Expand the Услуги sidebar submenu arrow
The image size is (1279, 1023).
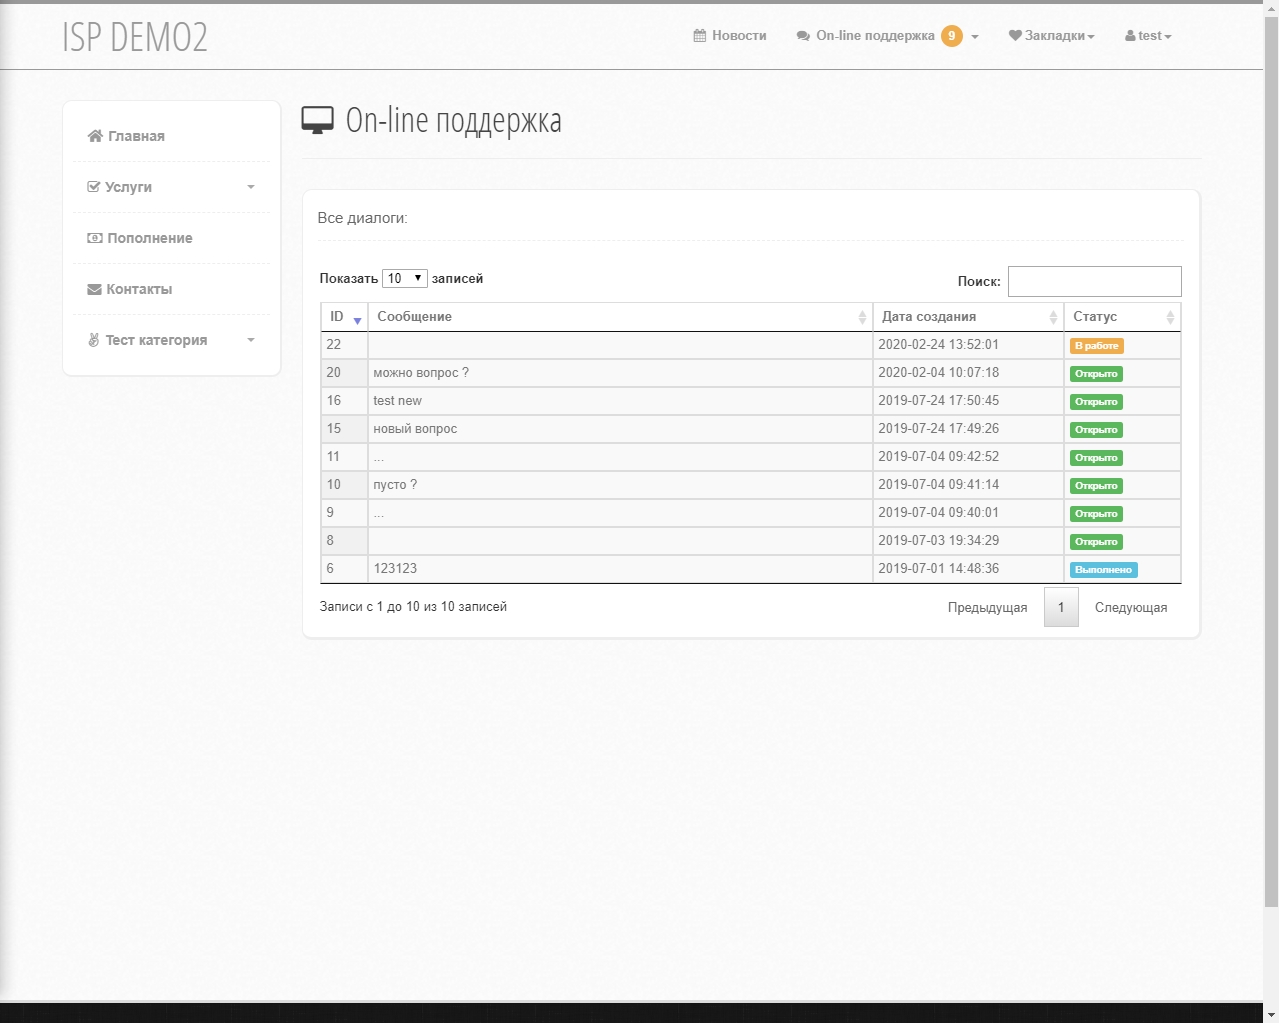(251, 187)
